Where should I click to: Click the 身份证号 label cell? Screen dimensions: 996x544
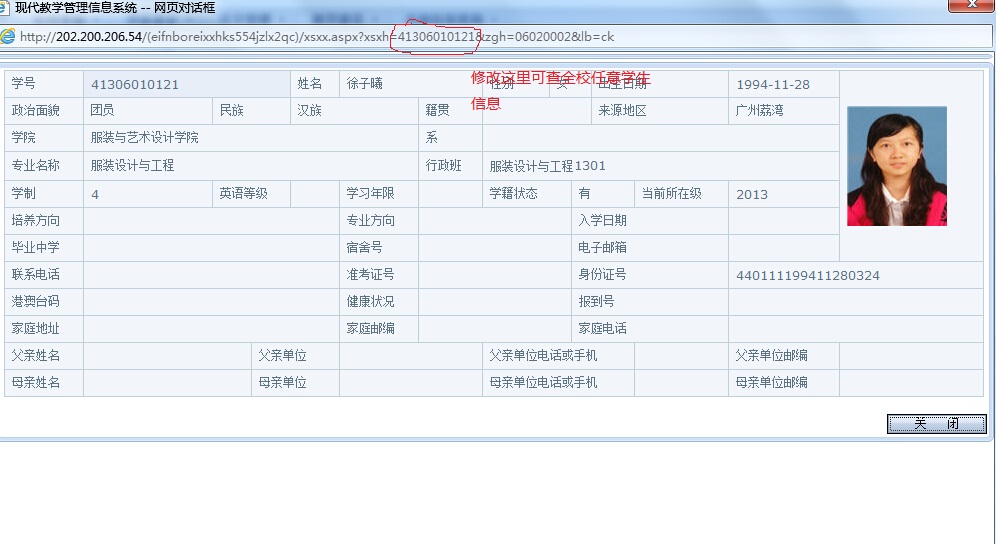point(650,275)
